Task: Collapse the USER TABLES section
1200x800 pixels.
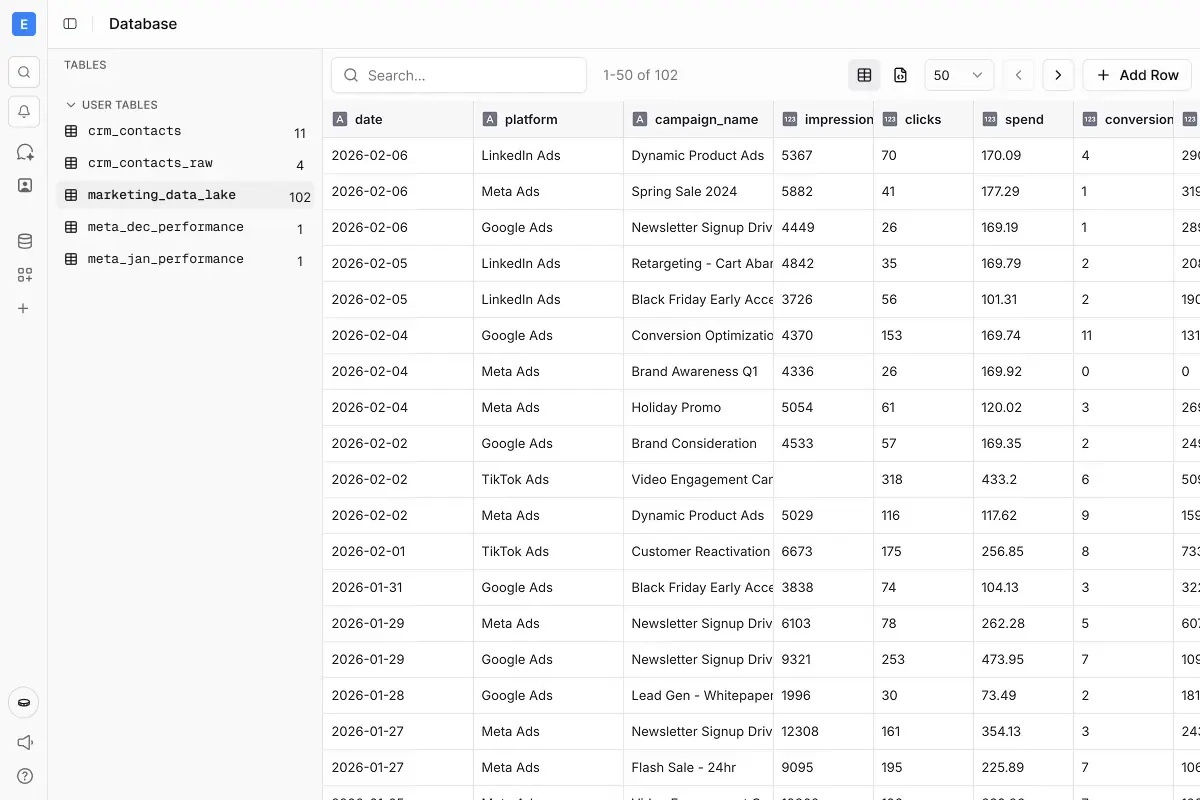Action: [x=70, y=104]
